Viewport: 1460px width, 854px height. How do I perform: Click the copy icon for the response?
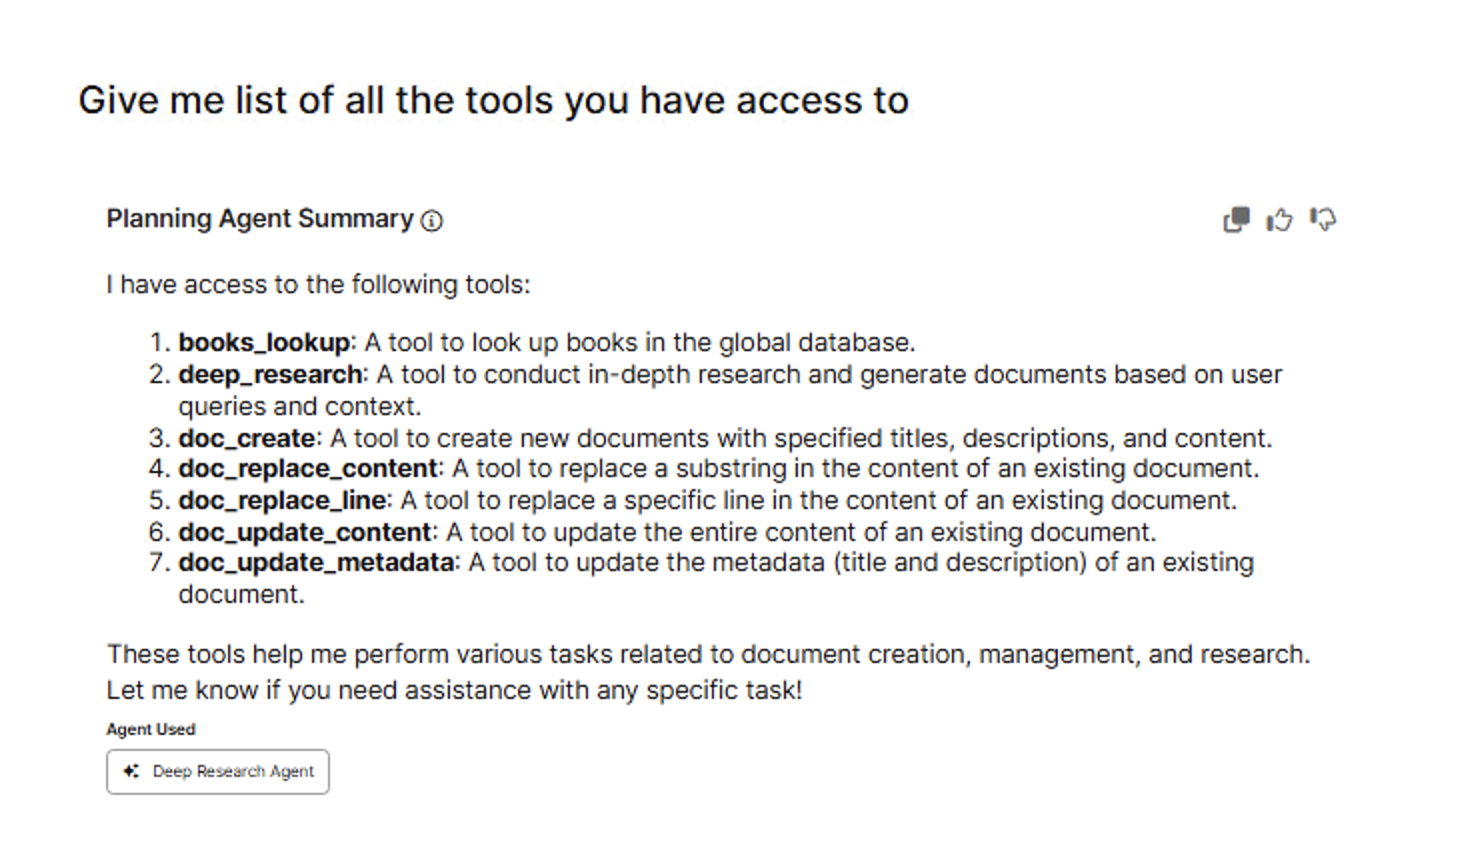pos(1235,219)
